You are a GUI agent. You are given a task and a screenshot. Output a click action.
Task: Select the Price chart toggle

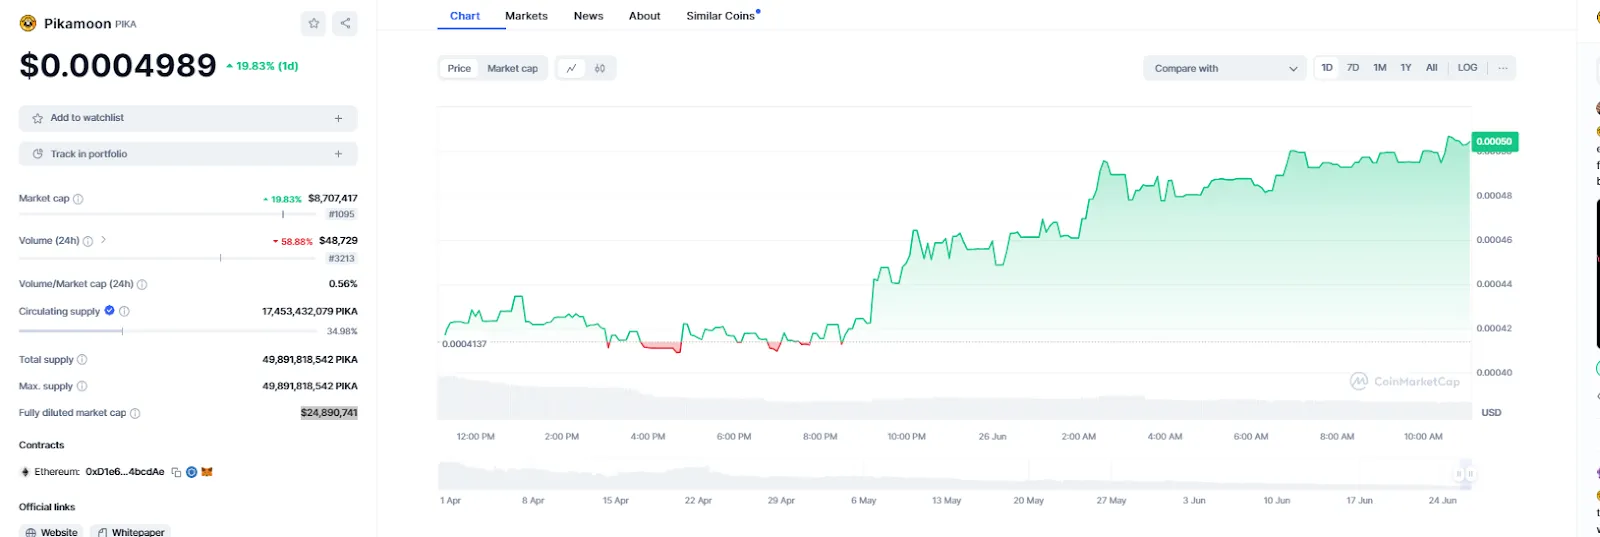click(x=459, y=68)
